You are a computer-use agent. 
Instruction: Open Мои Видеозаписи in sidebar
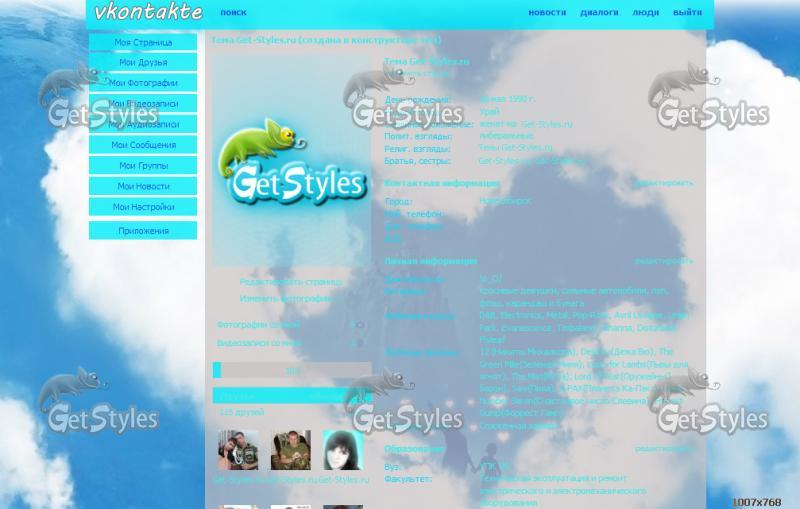point(143,104)
